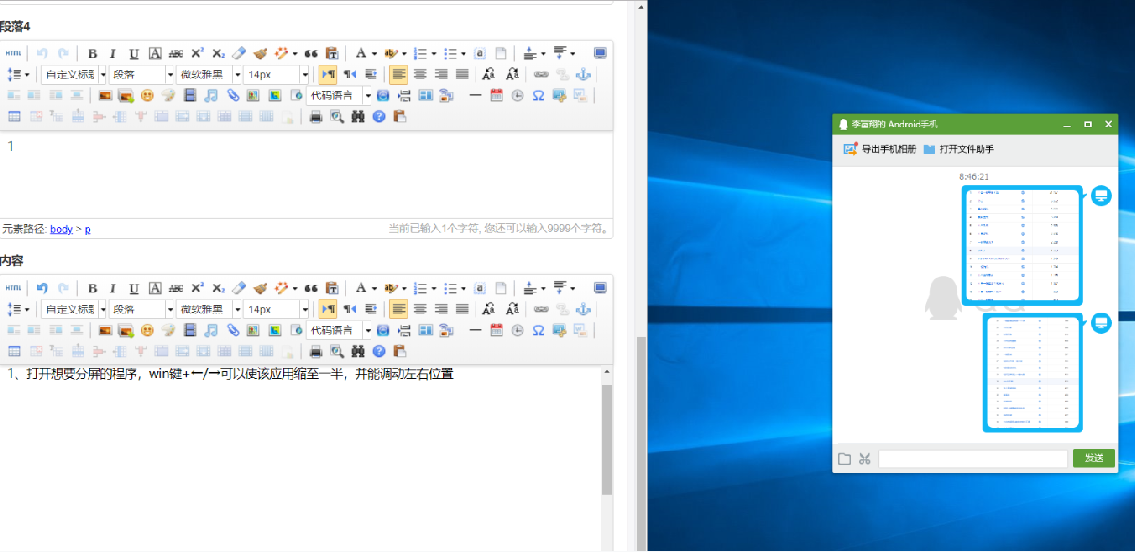Click the QQ message input field
1135x552 pixels.
[x=972, y=459]
